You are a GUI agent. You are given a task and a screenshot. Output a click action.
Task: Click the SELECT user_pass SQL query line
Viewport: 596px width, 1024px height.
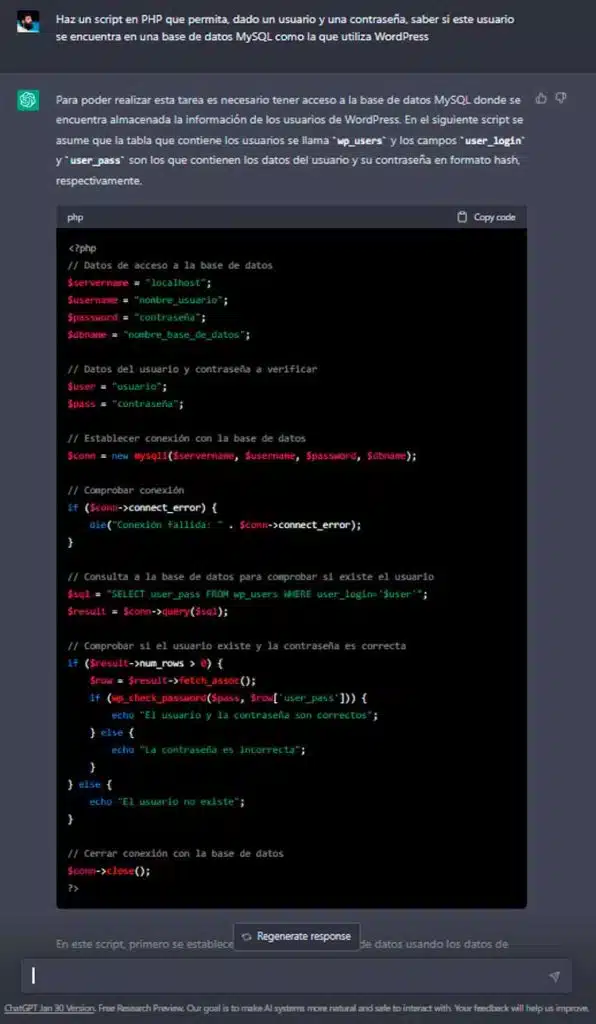coord(247,594)
